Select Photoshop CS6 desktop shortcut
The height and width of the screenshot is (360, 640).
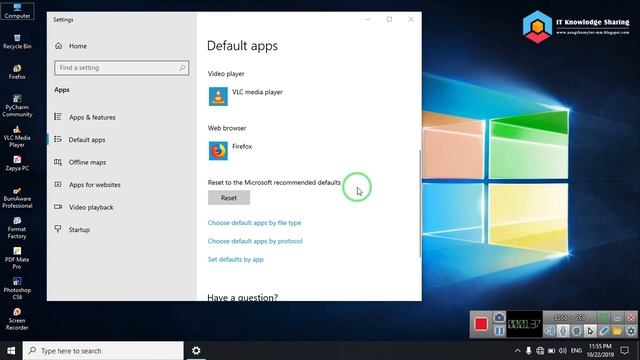click(17, 289)
